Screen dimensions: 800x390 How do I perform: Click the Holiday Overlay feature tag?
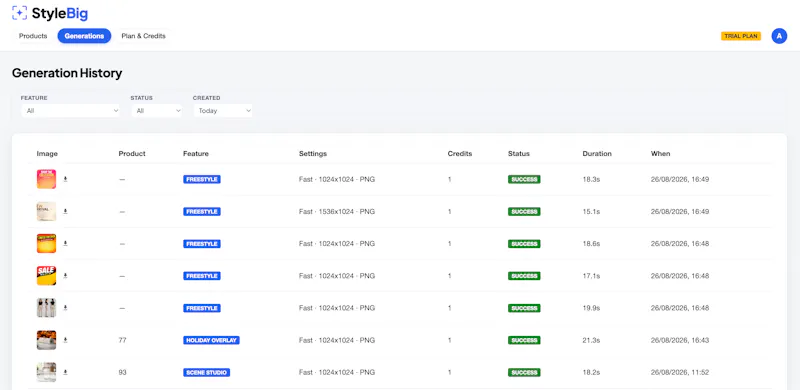click(x=211, y=340)
